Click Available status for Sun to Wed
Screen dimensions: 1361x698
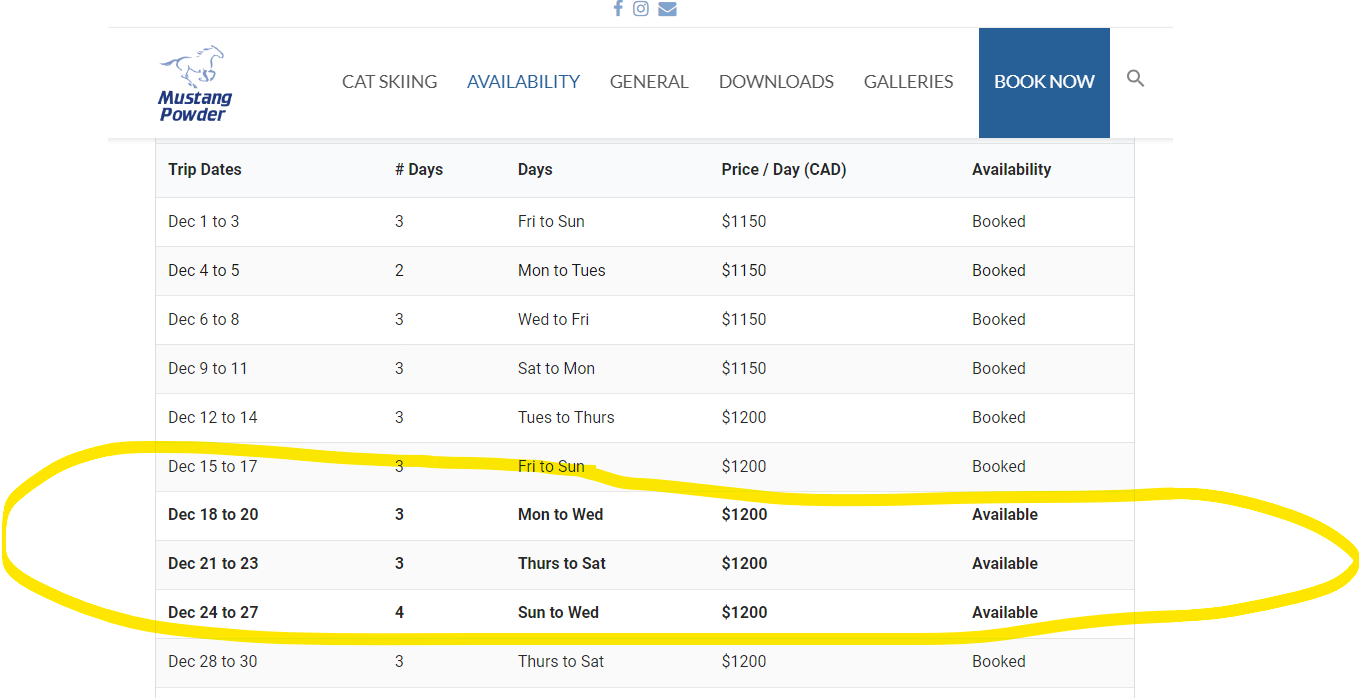point(1004,613)
